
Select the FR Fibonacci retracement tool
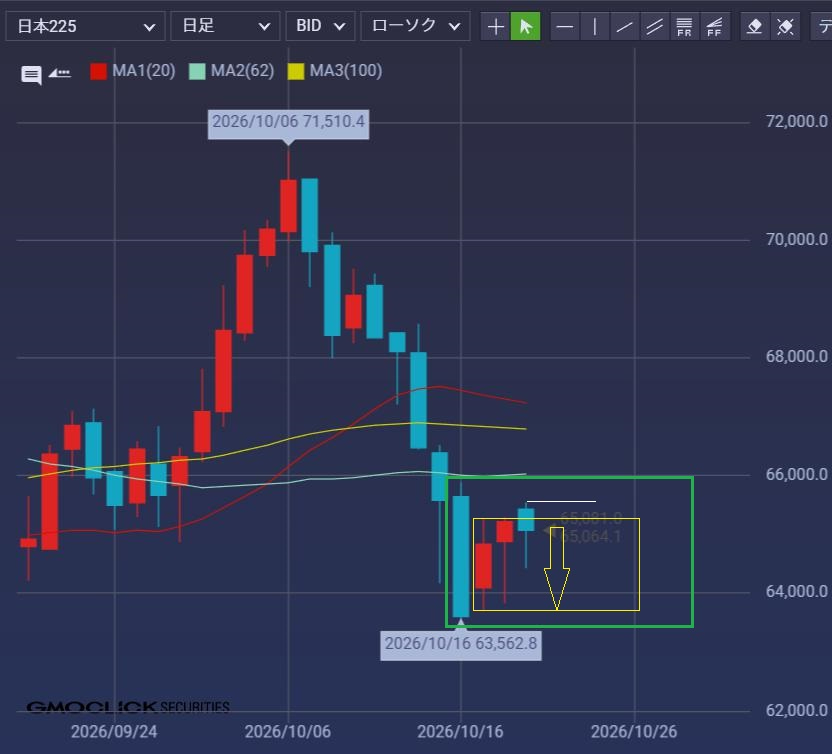[x=684, y=26]
